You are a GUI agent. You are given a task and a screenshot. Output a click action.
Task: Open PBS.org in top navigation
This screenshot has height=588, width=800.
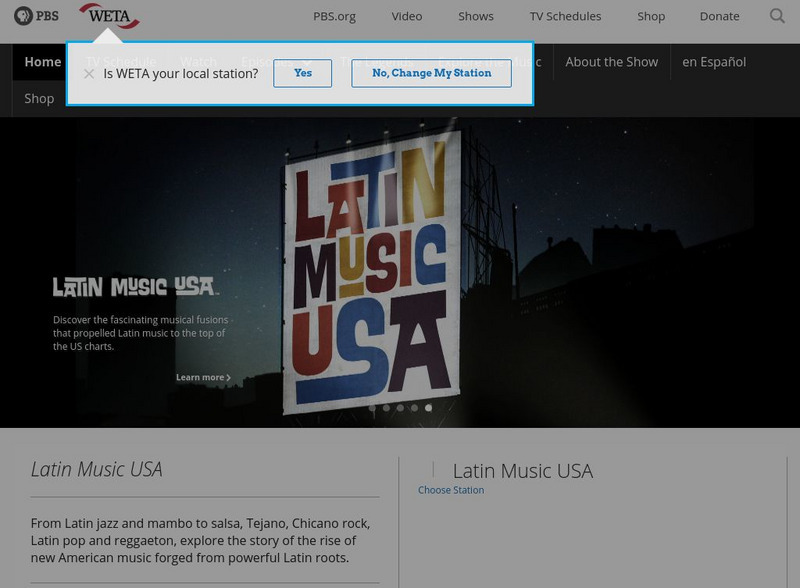(334, 16)
